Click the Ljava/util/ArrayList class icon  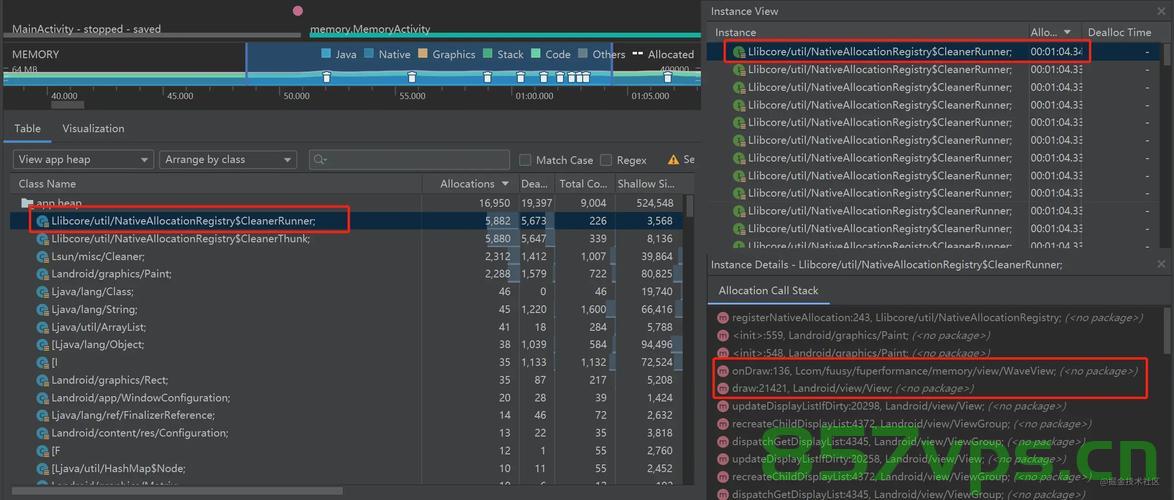(x=43, y=327)
